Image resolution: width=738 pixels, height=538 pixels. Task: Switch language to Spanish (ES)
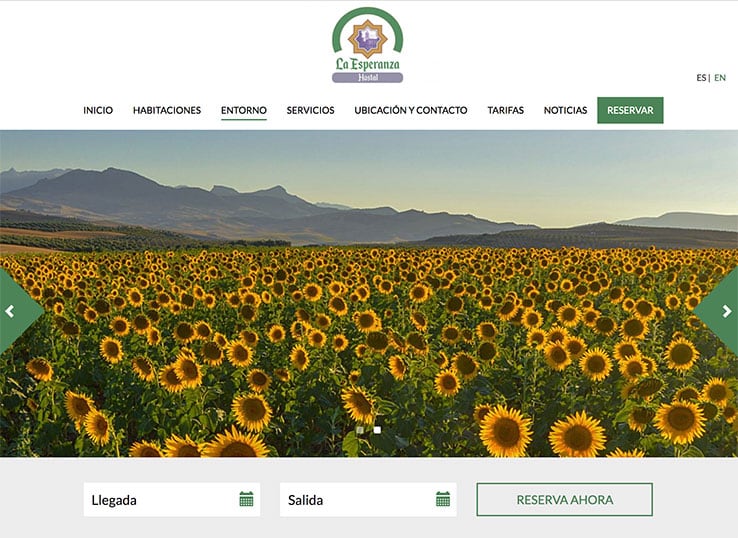[x=701, y=78]
